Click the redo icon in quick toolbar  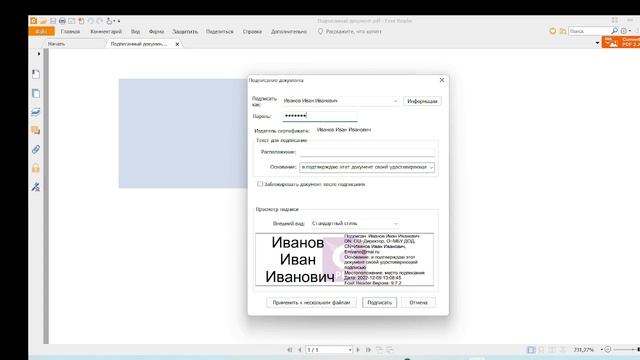point(100,21)
